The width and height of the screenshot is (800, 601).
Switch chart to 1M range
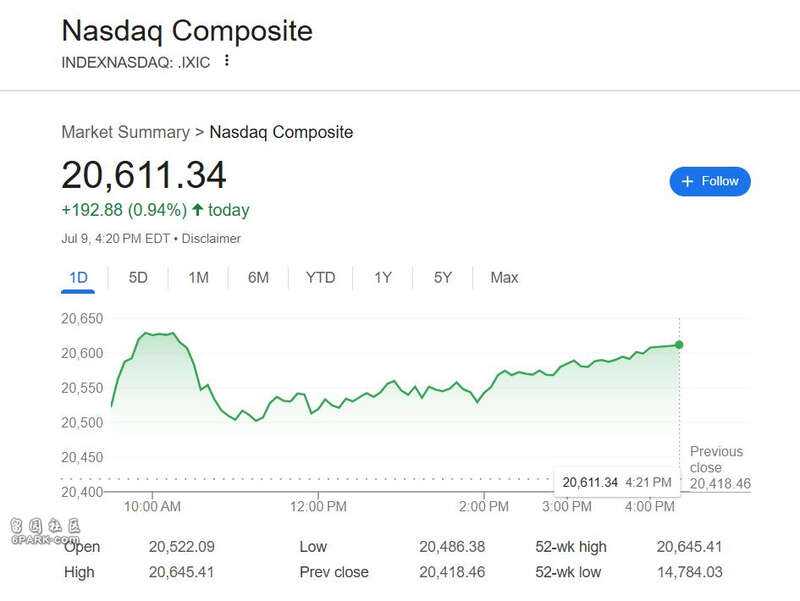click(x=198, y=278)
